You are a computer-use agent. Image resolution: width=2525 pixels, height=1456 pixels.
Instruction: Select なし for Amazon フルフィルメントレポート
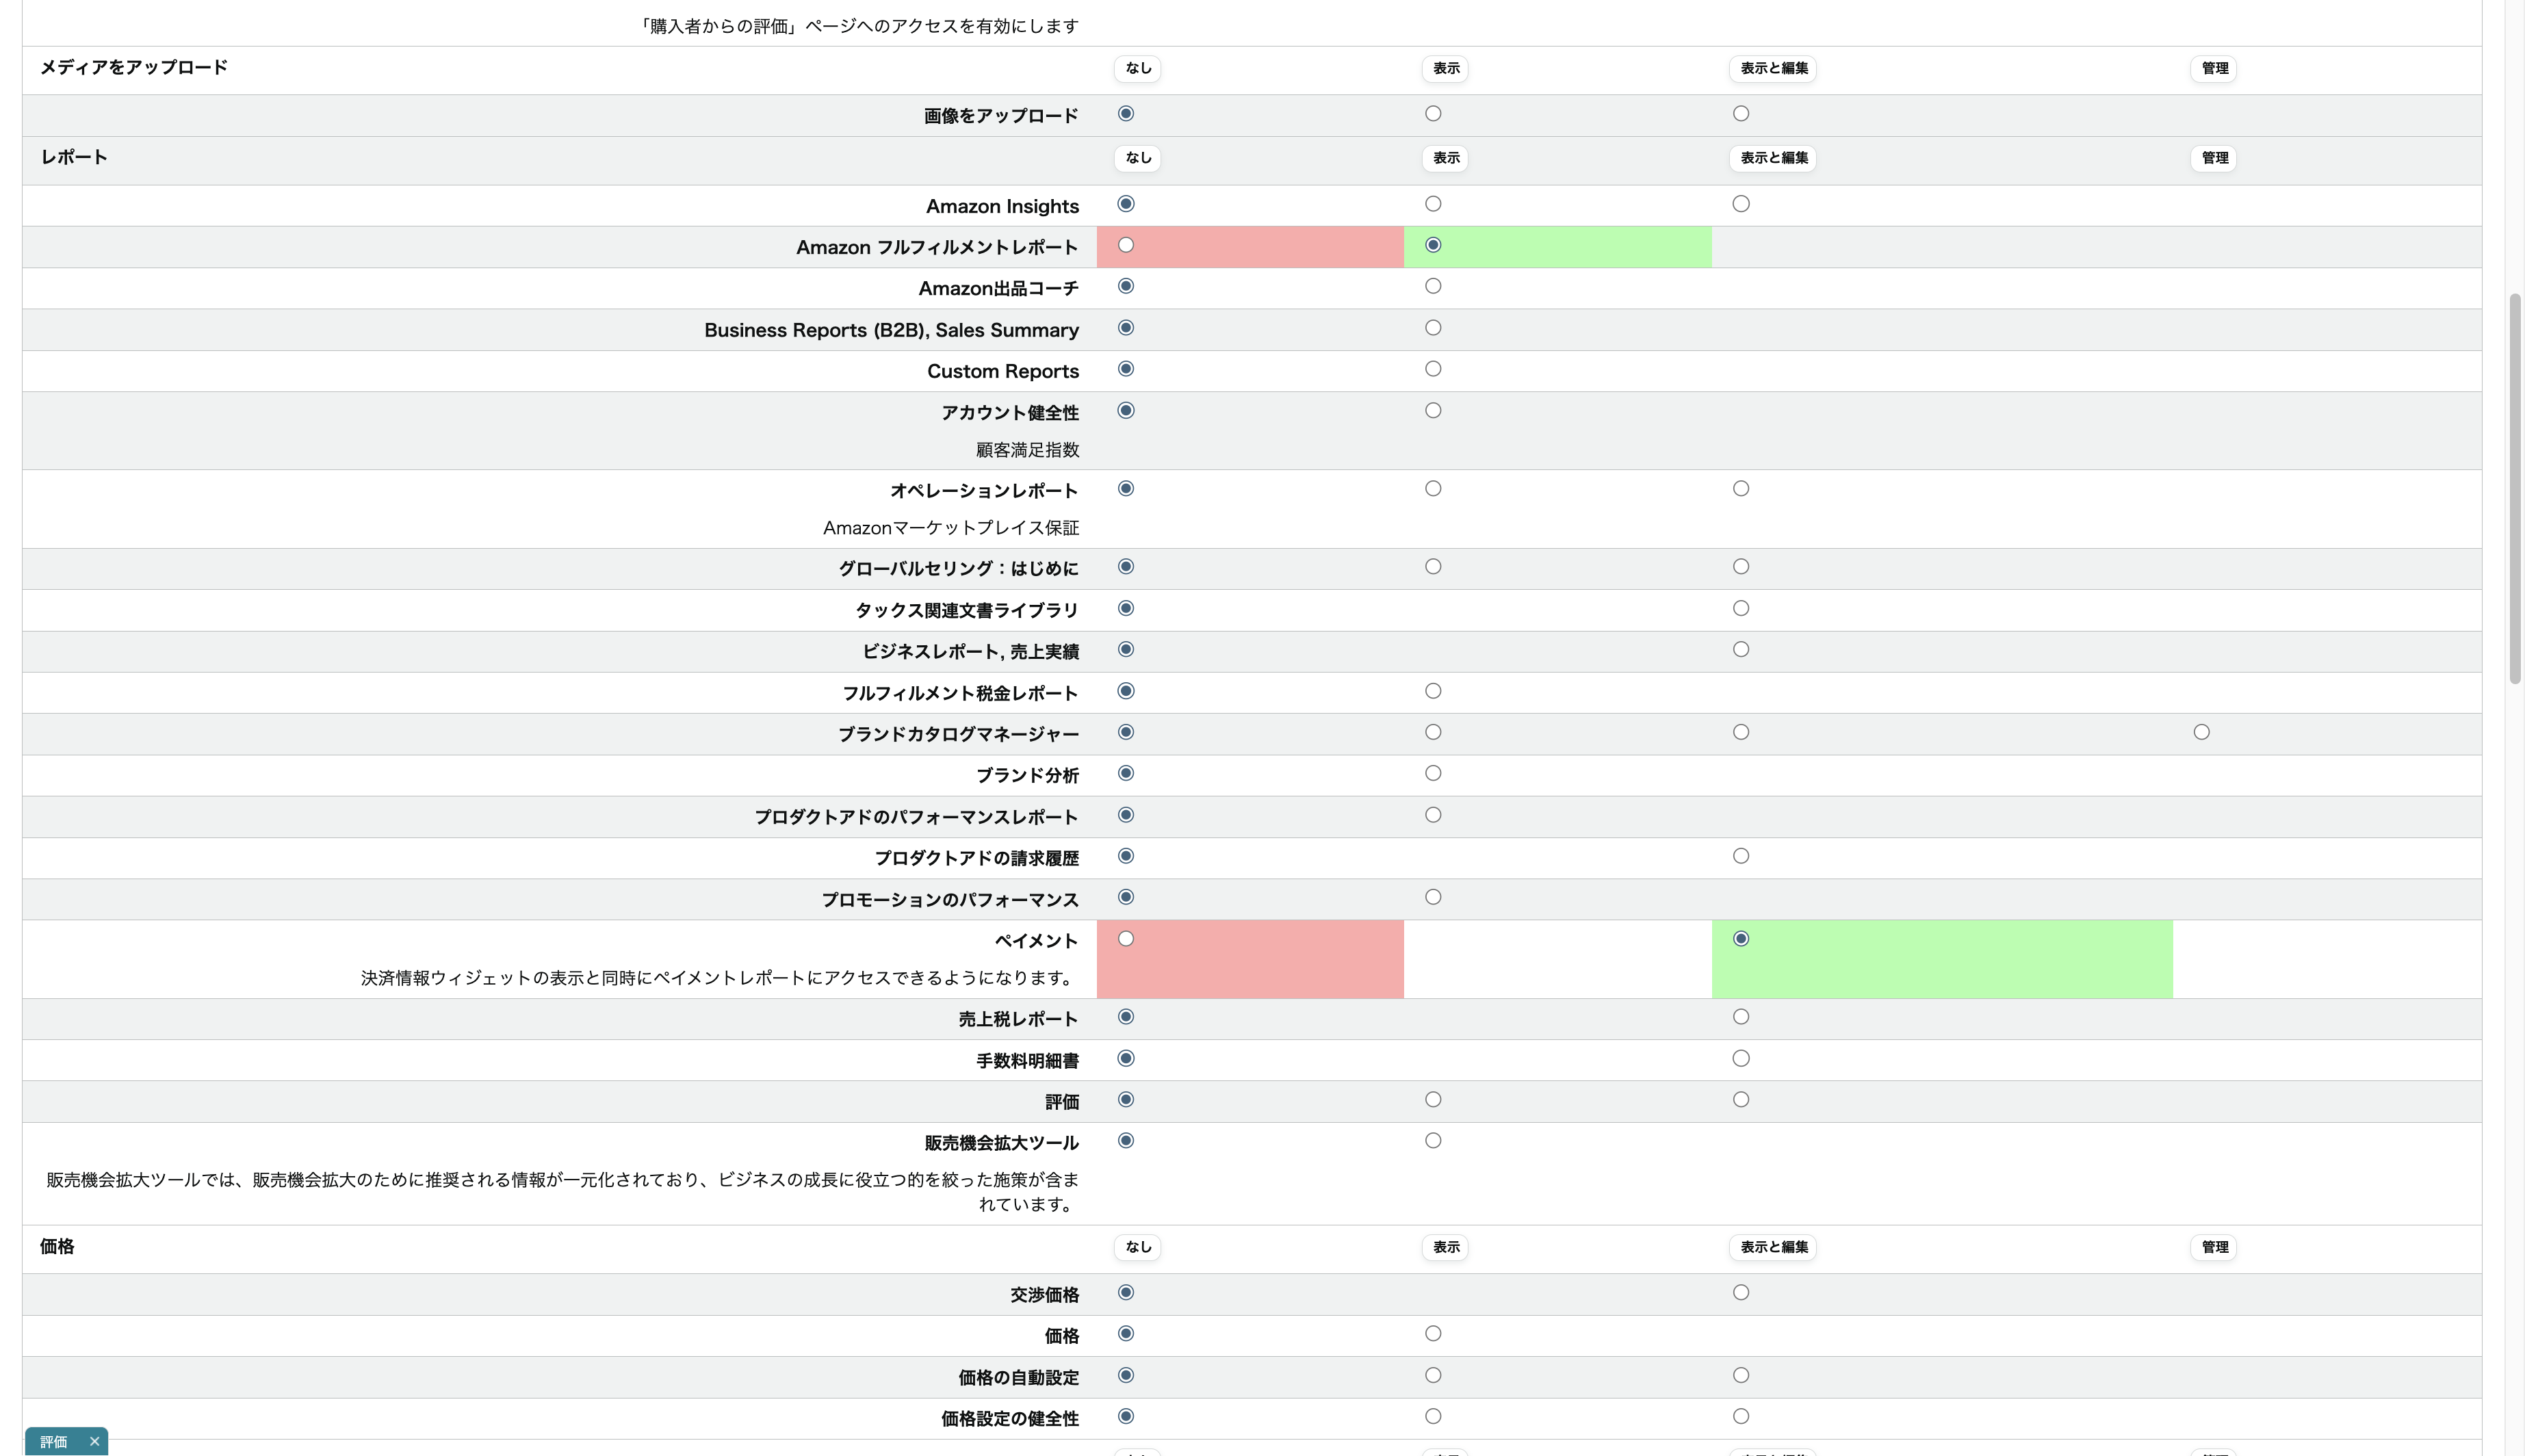[x=1126, y=244]
